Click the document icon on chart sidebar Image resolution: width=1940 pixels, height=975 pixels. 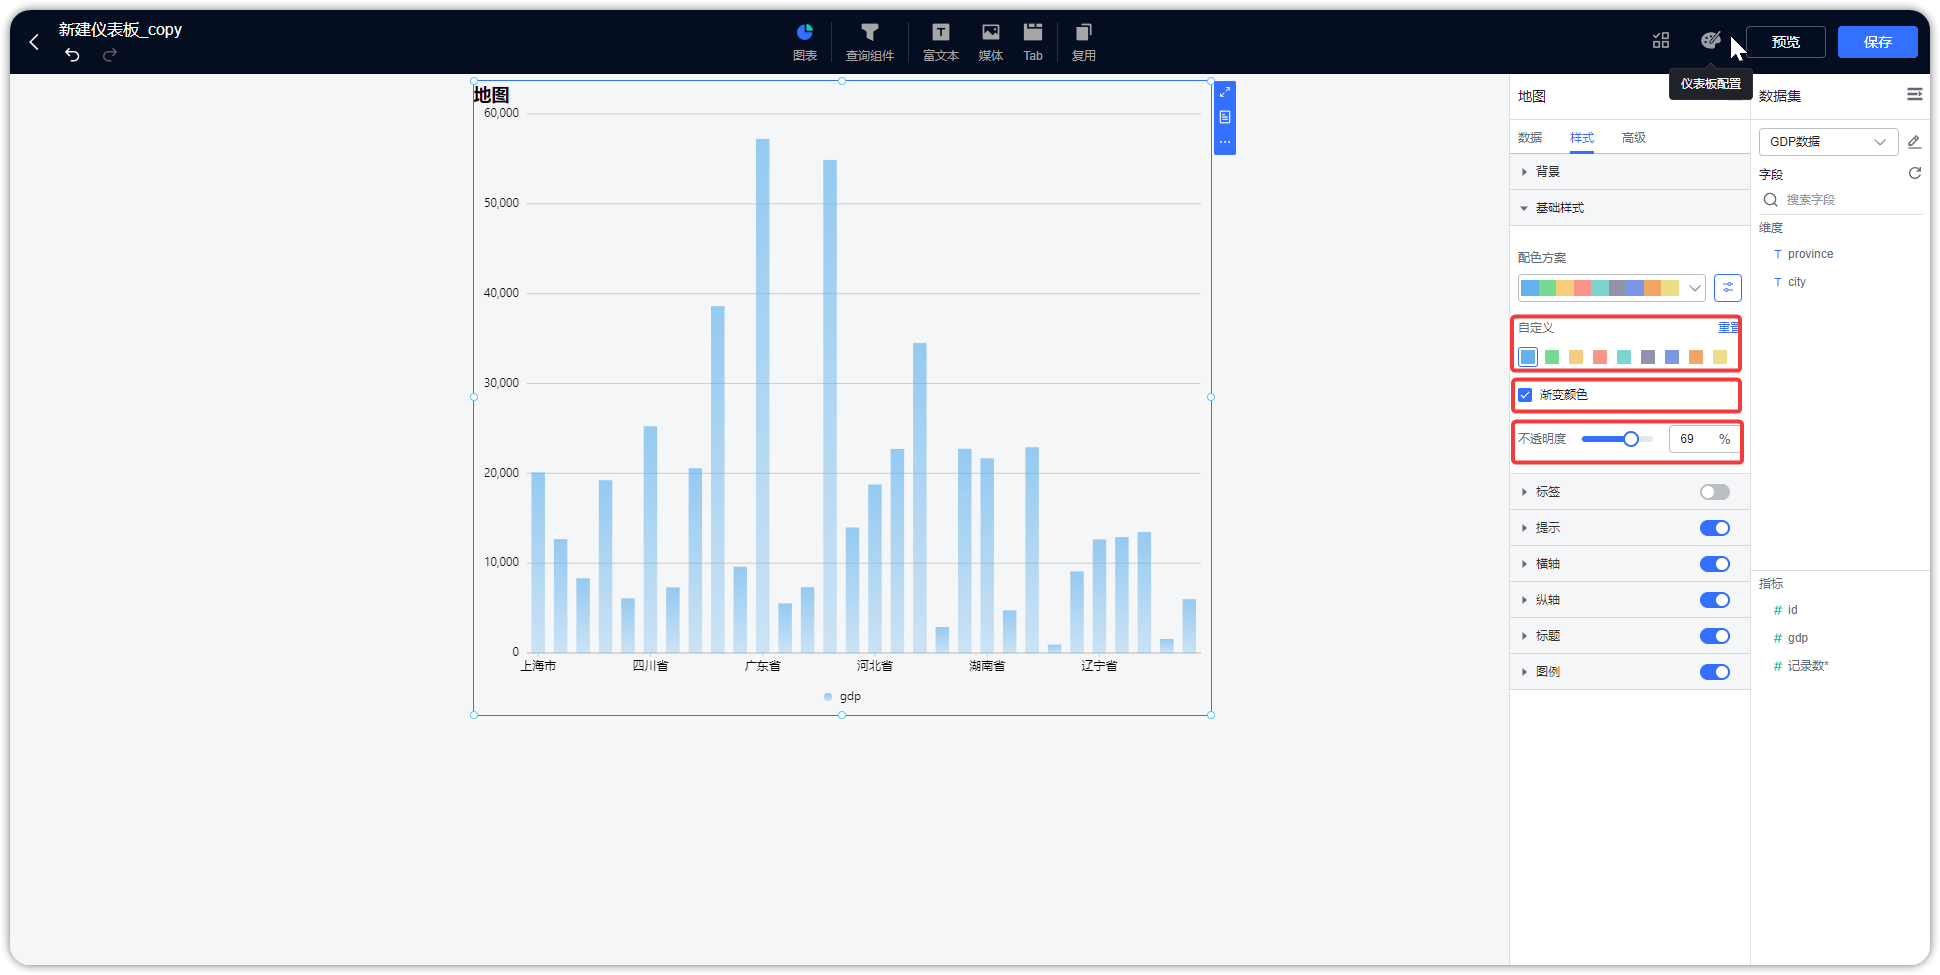coord(1225,117)
